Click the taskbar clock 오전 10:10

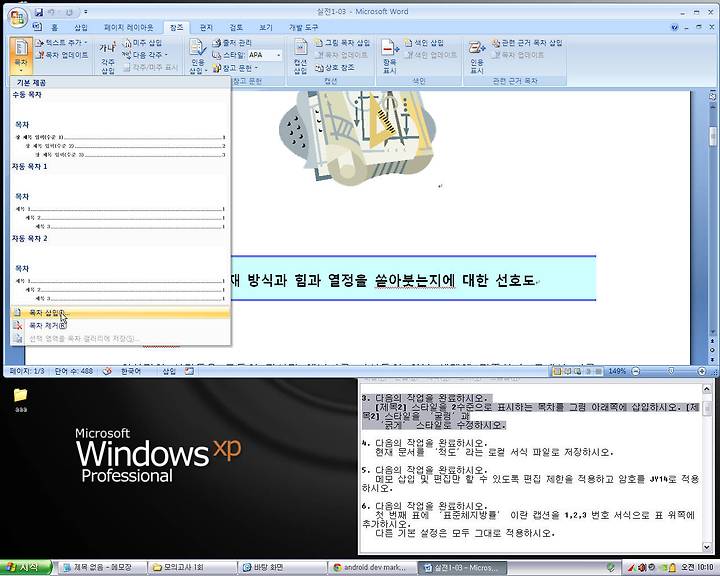coord(697,568)
